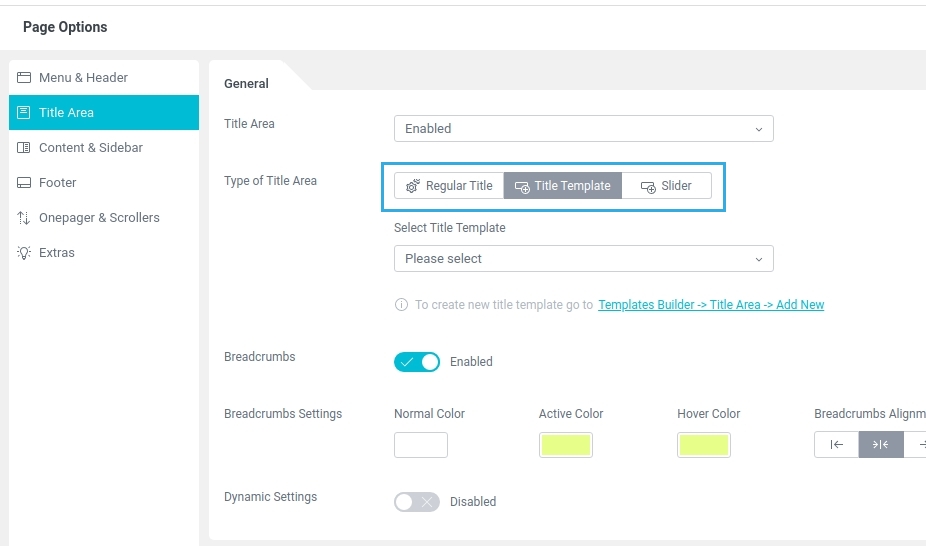926x546 pixels.
Task: Click the Onepager & Scrollers arrows icon
Action: [x=24, y=218]
